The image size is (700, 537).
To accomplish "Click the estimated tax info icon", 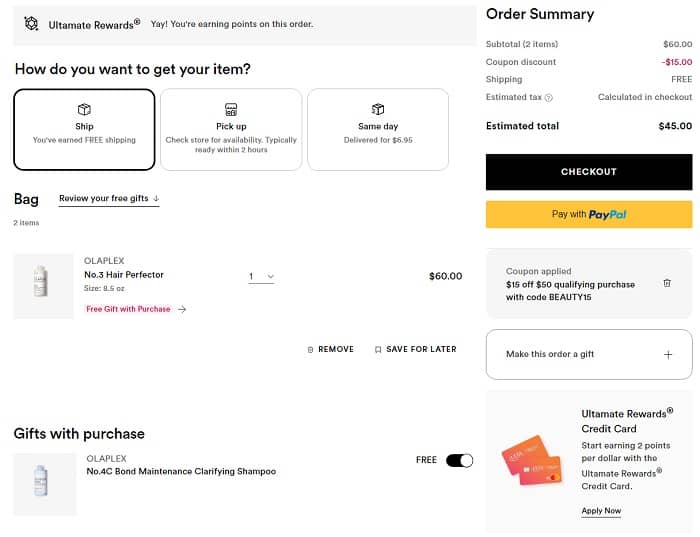I will (x=549, y=98).
